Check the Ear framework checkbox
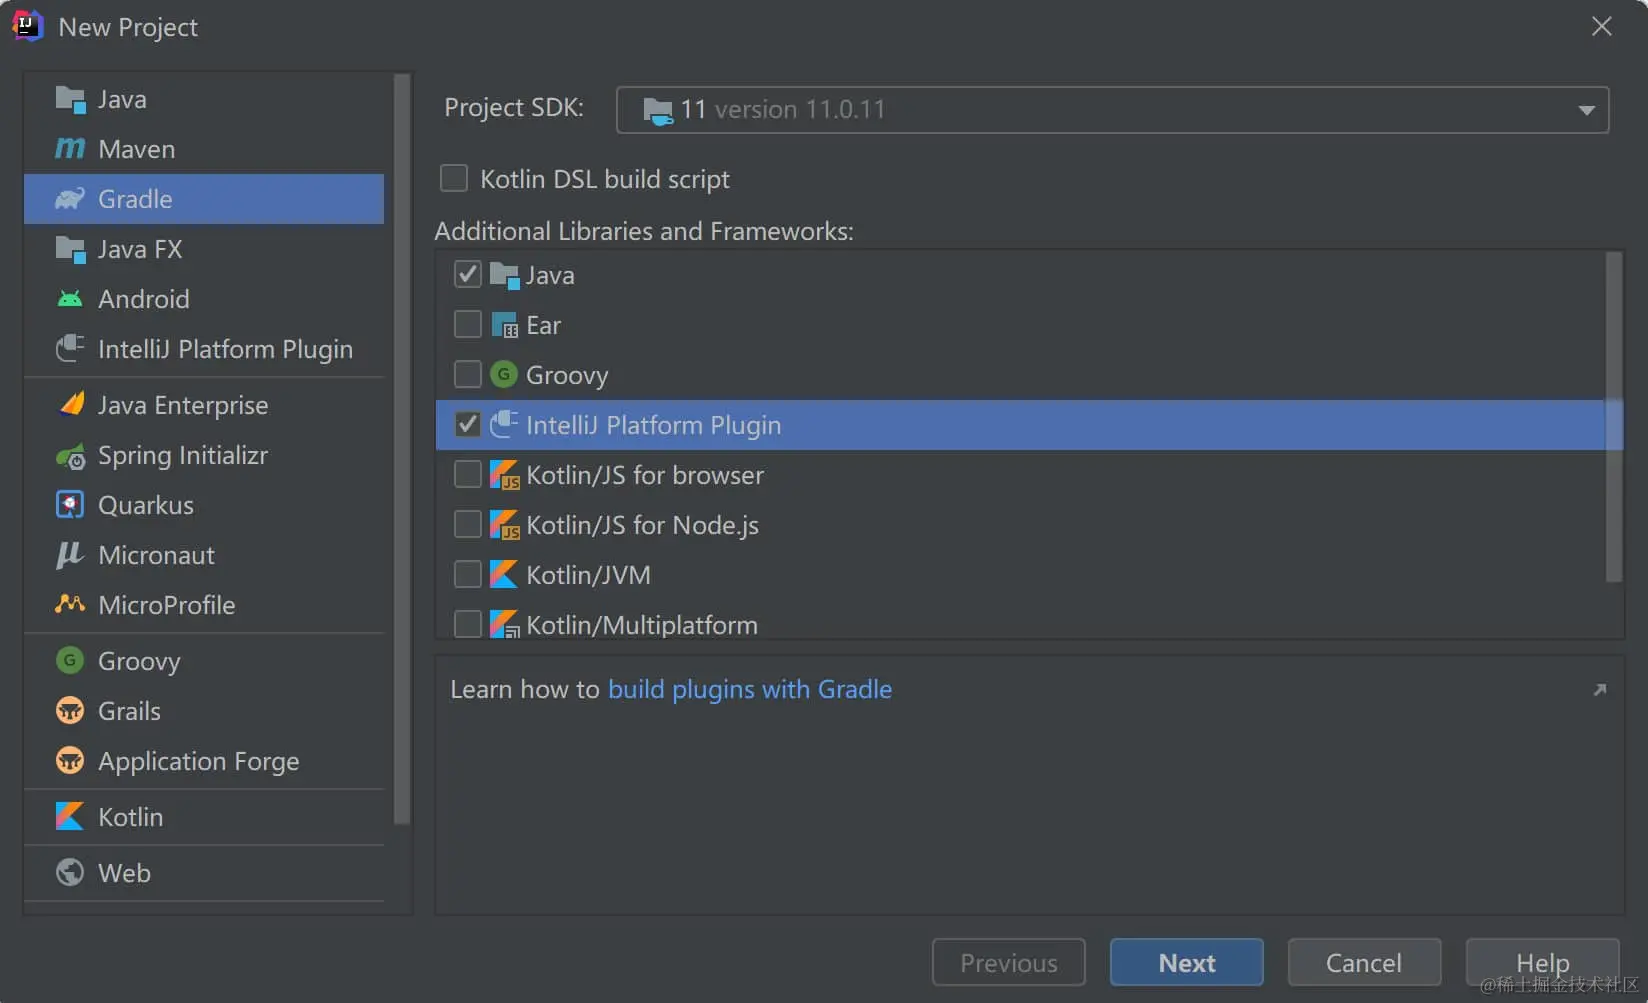 (x=468, y=324)
